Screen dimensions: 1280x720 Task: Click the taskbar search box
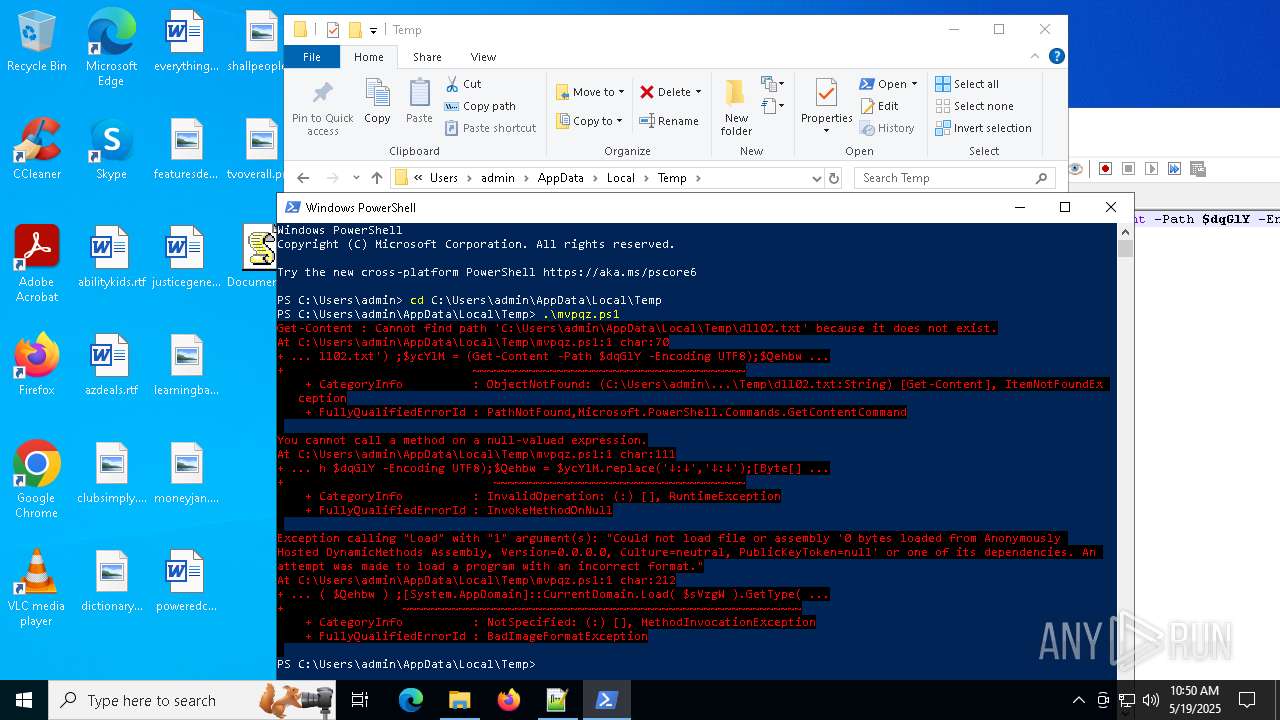point(190,700)
